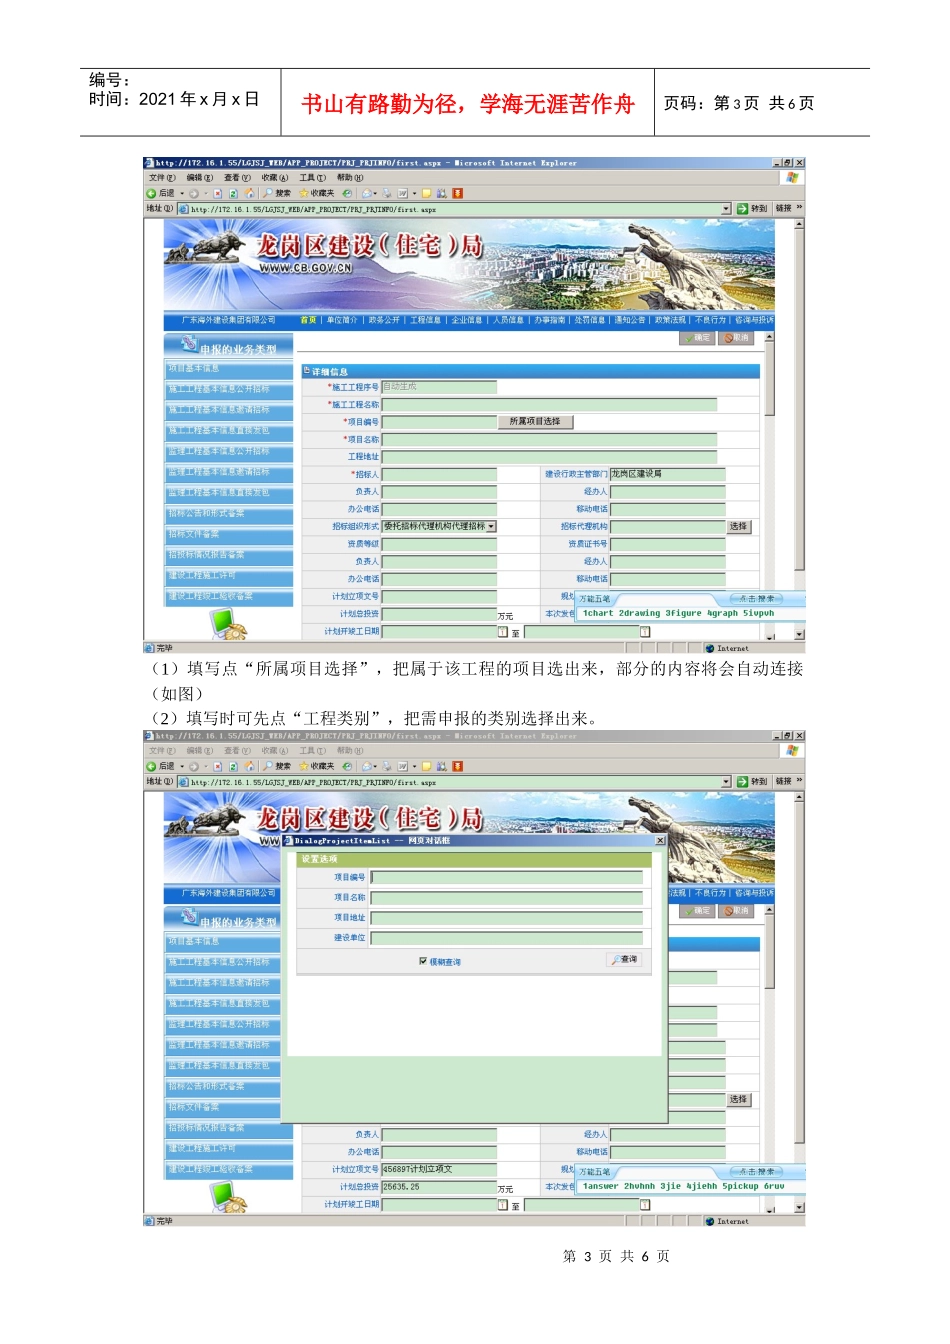Screen dimensions: 950x1344
Task: Click 政务公开 nav link in first screenshot
Action: pyautogui.click(x=384, y=321)
